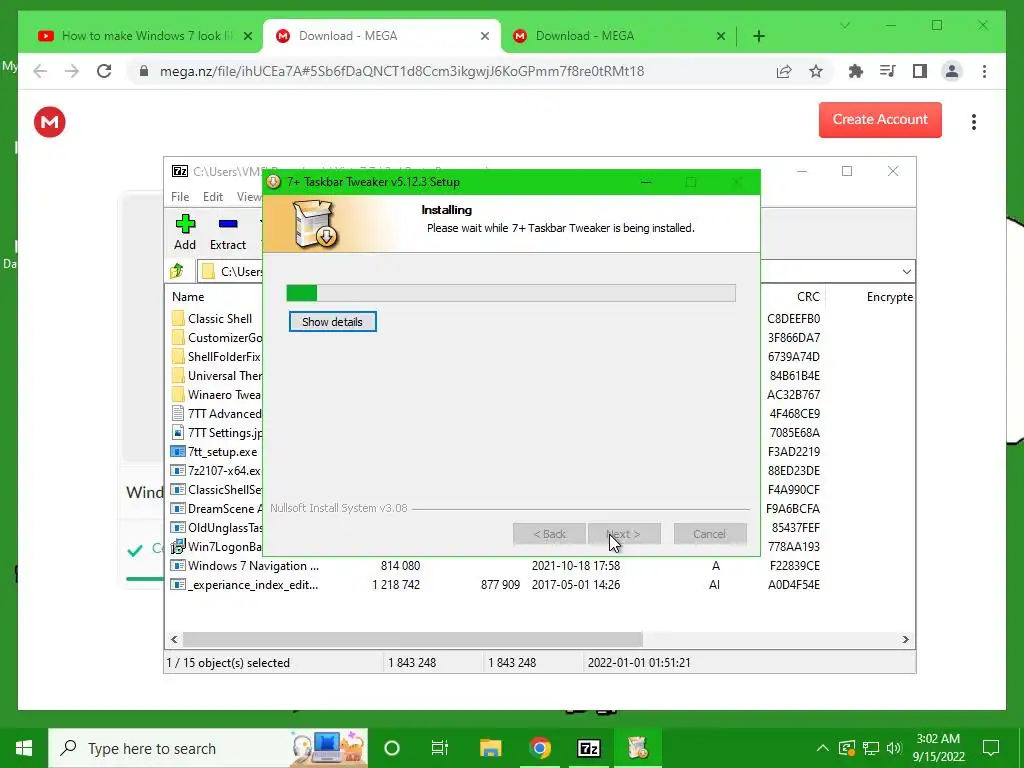Screen dimensions: 1024x768
Task: Select the 7TT Settings image file
Action: [216, 432]
